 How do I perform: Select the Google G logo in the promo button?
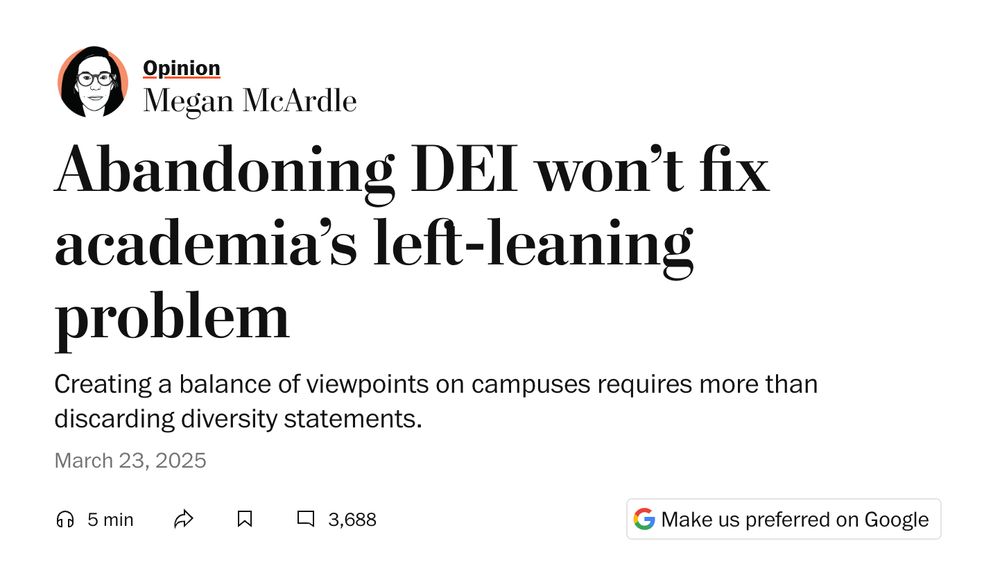tap(643, 518)
